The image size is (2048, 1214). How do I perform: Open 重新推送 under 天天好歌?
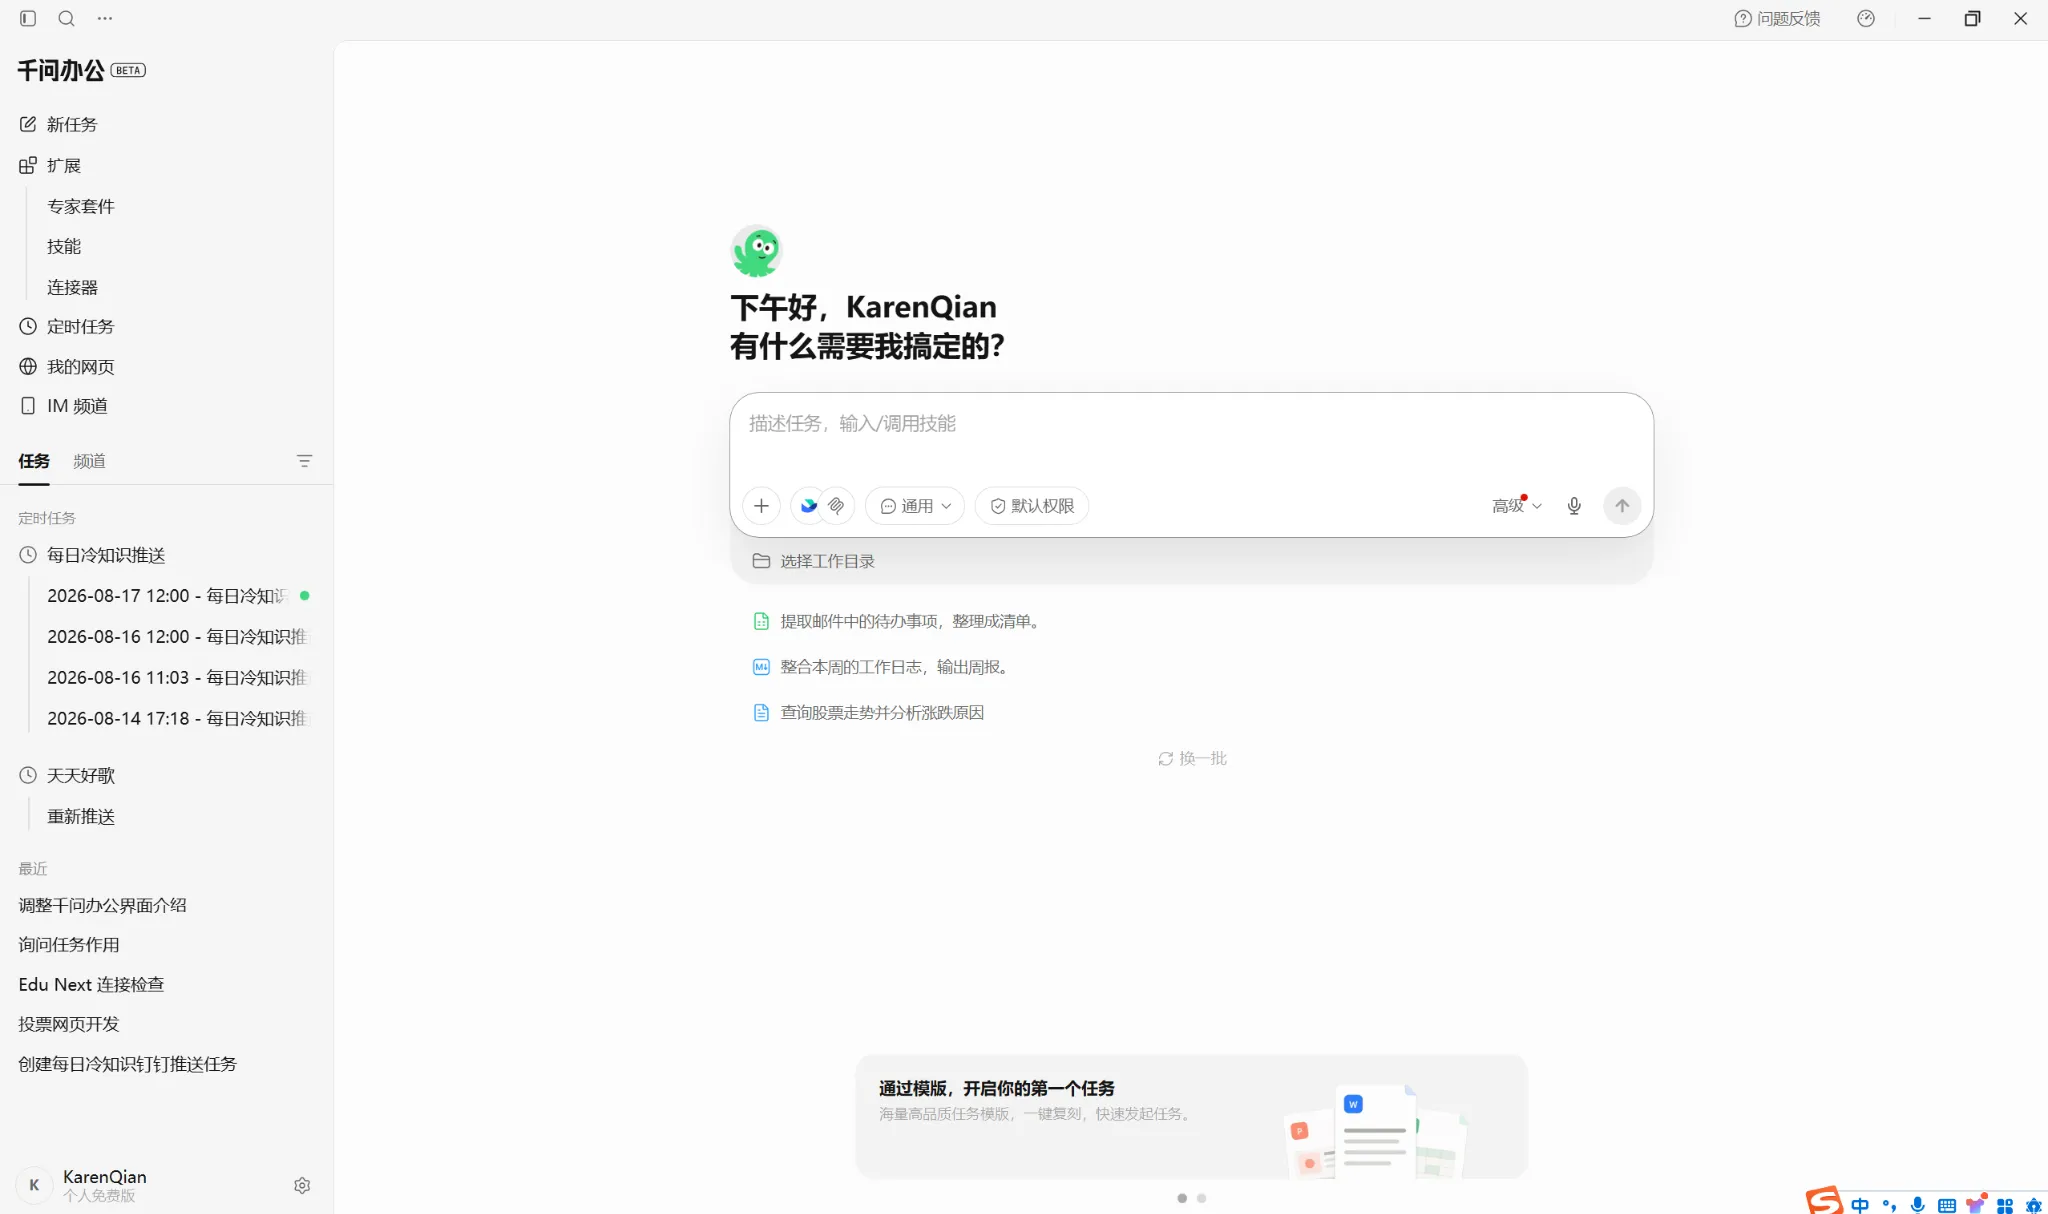click(x=81, y=816)
